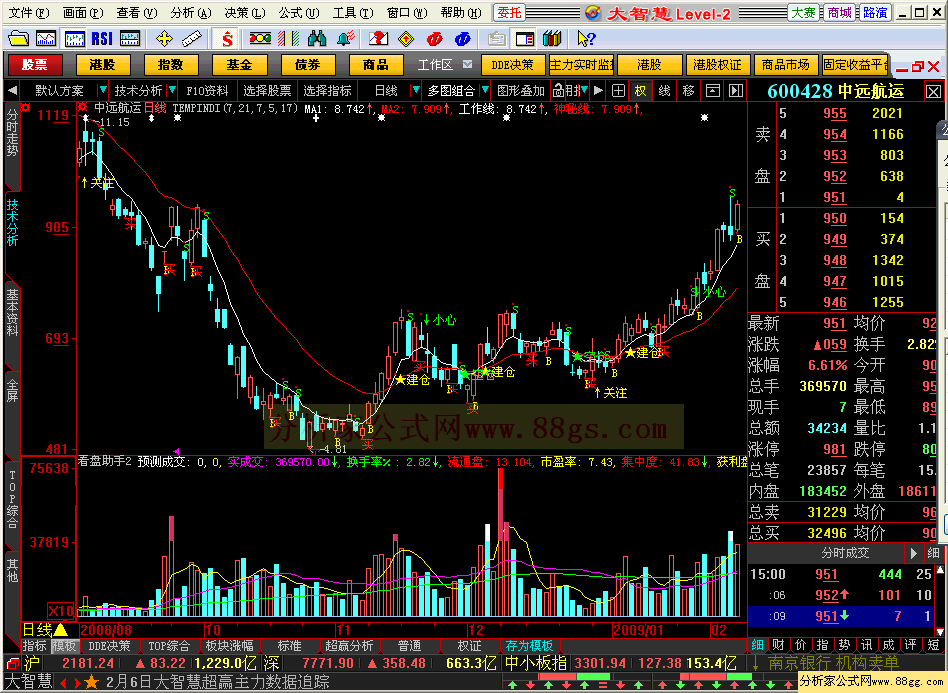Click the crosshair grid icon in chart toolbar
This screenshot has height=693, width=948.
pyautogui.click(x=618, y=91)
